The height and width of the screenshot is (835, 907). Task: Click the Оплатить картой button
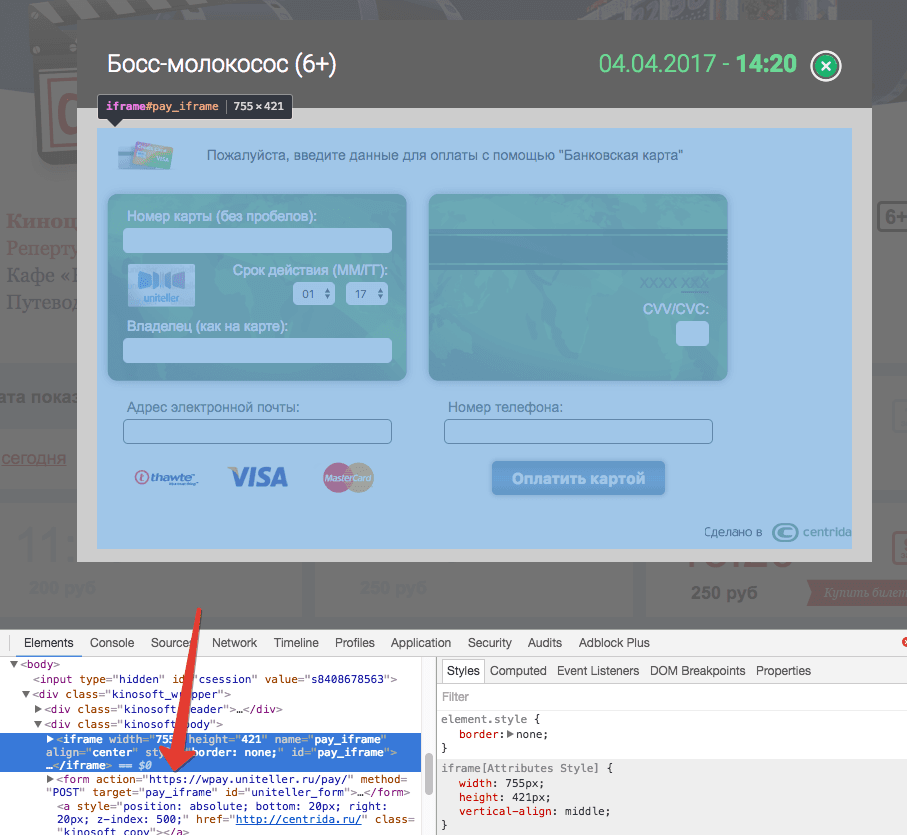pyautogui.click(x=578, y=478)
